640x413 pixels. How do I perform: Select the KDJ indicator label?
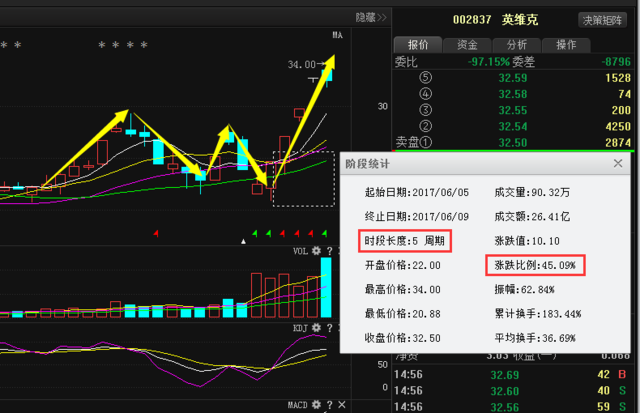(300, 328)
